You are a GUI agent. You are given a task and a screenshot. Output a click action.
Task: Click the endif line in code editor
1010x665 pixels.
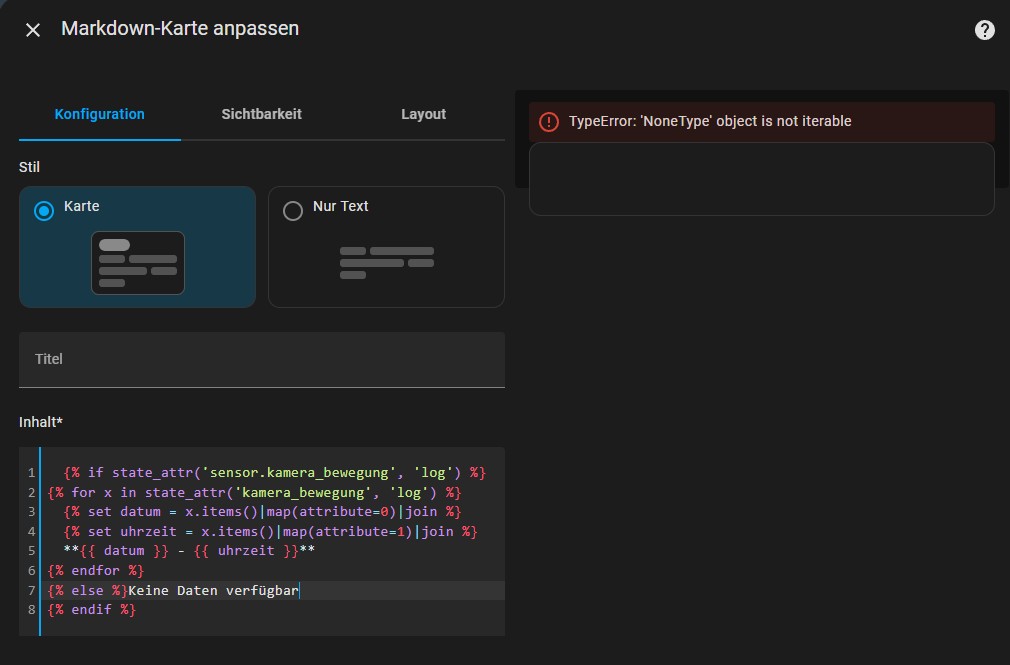91,609
